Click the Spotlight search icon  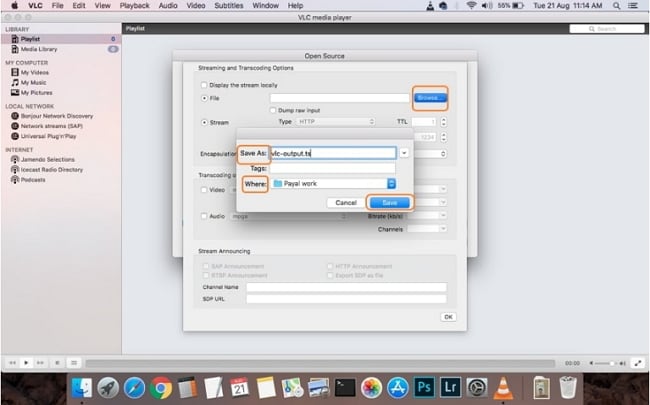[617, 6]
